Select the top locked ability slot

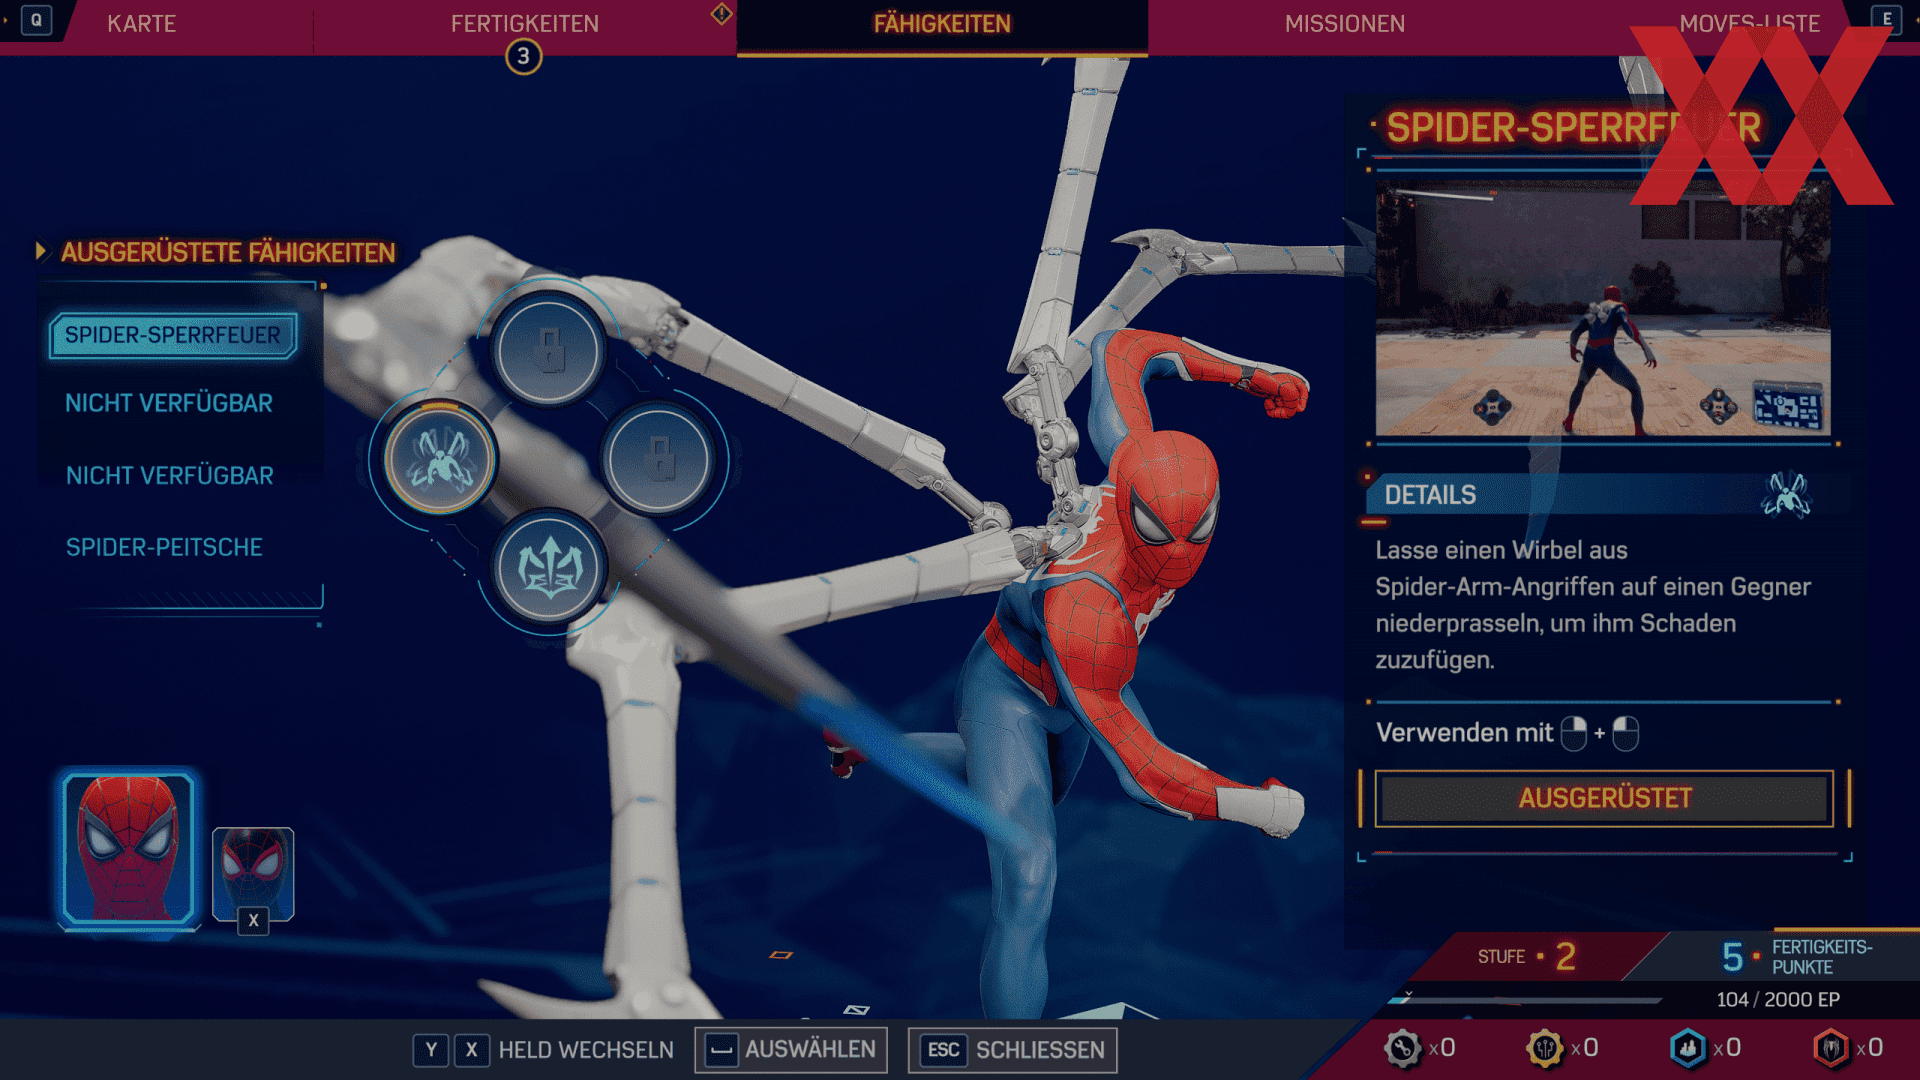[548, 350]
